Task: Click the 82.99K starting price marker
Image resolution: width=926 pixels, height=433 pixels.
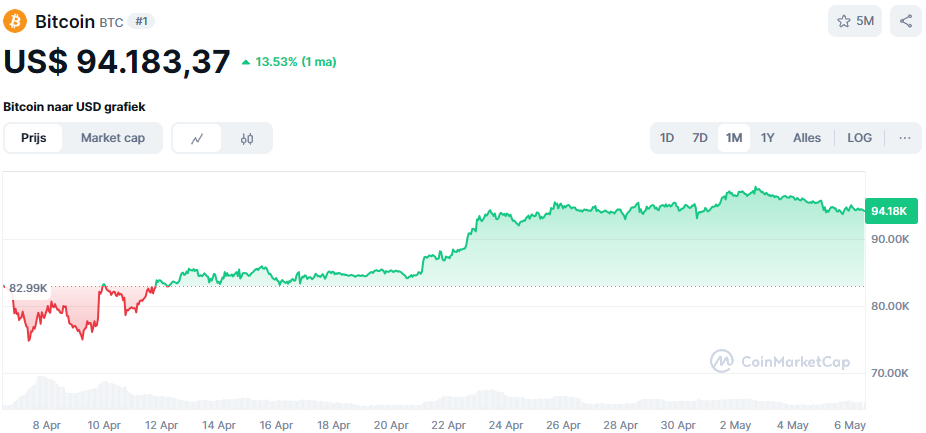Action: pyautogui.click(x=28, y=288)
